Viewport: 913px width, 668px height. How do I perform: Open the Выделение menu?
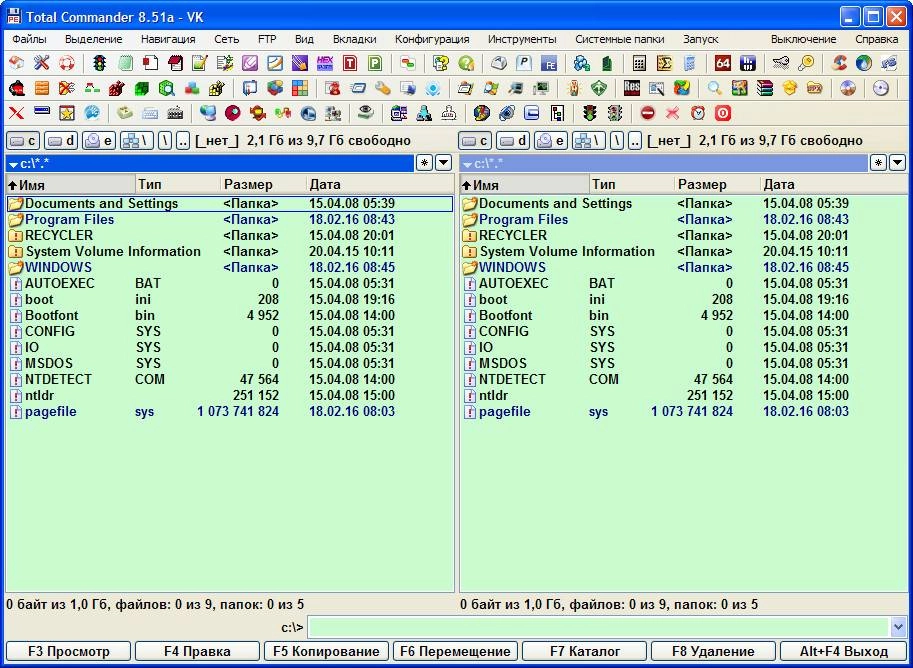pyautogui.click(x=94, y=40)
